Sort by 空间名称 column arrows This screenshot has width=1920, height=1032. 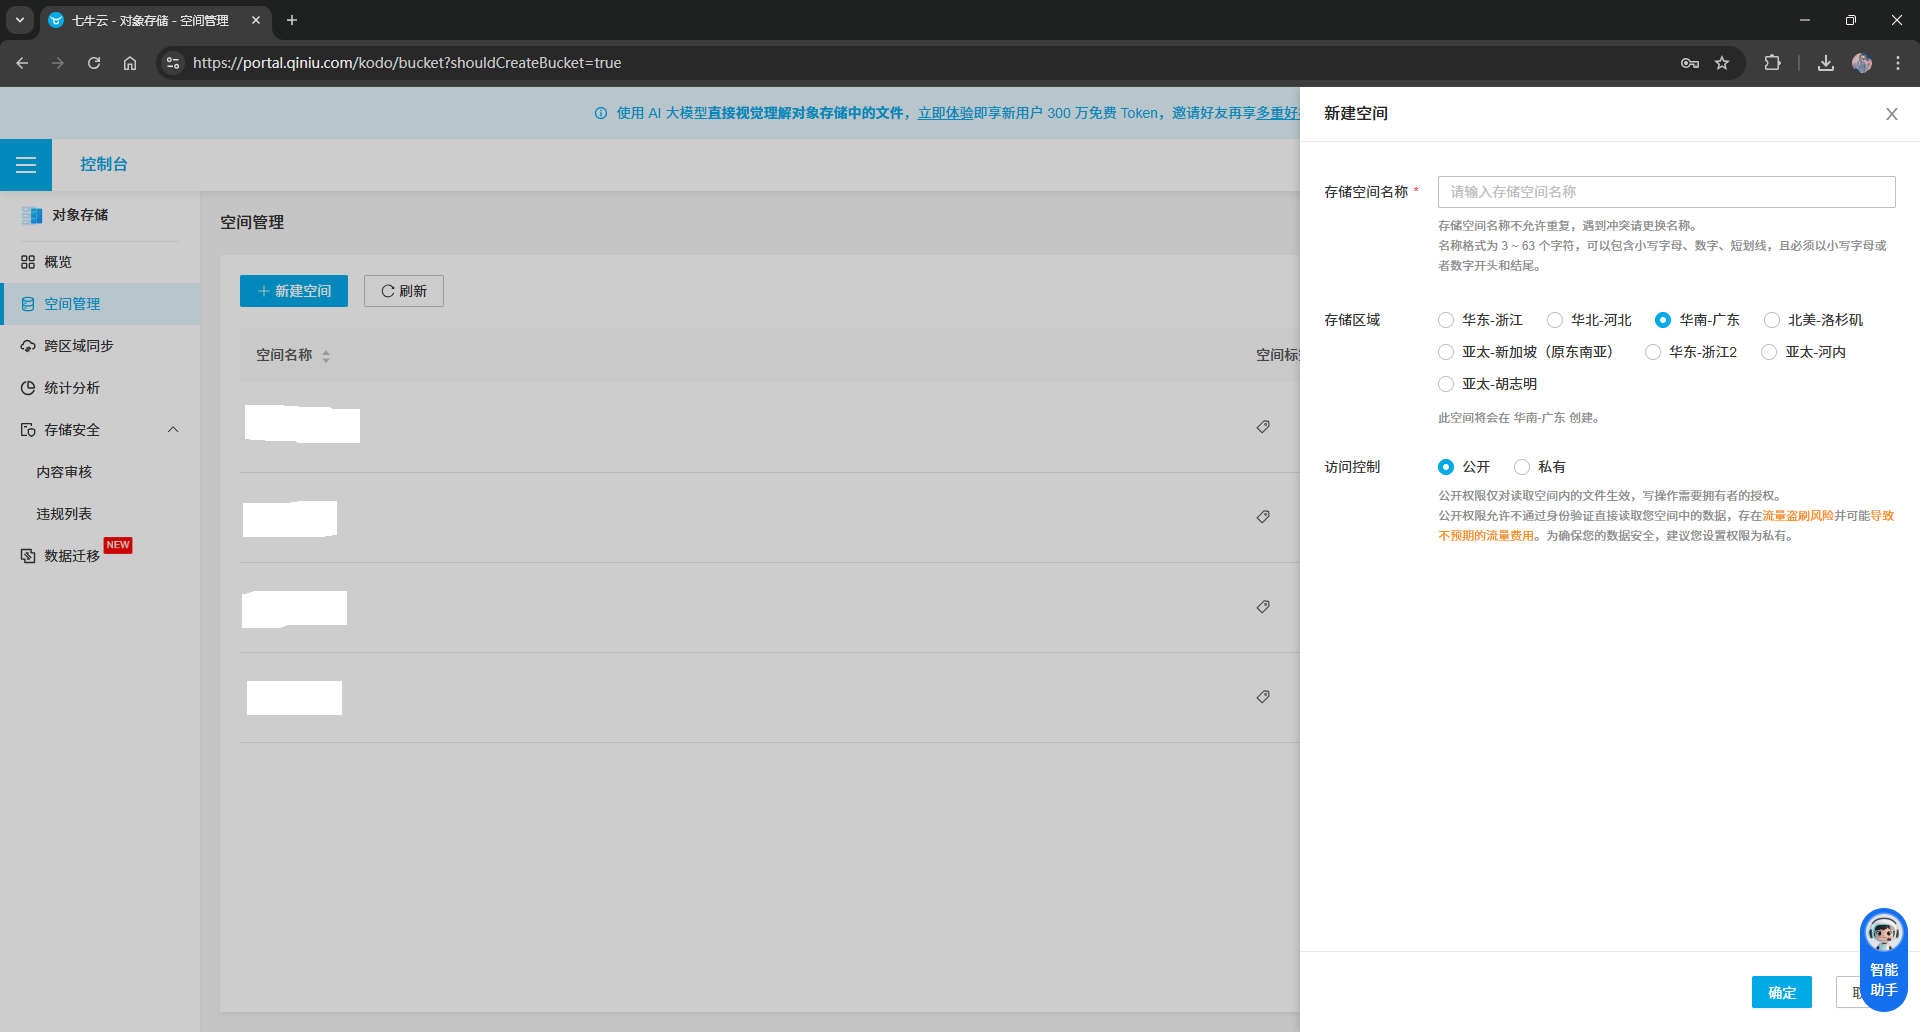pos(326,356)
